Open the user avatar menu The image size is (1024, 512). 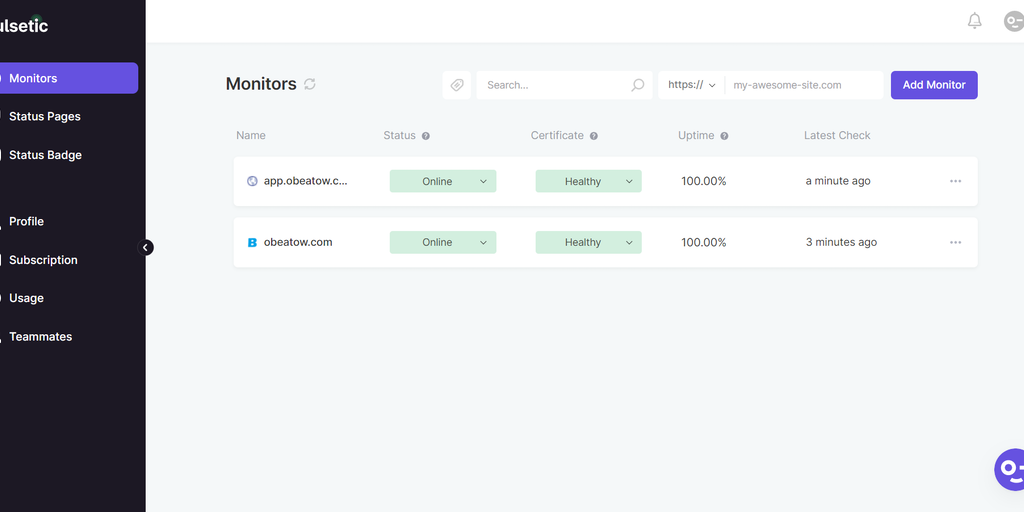1014,21
